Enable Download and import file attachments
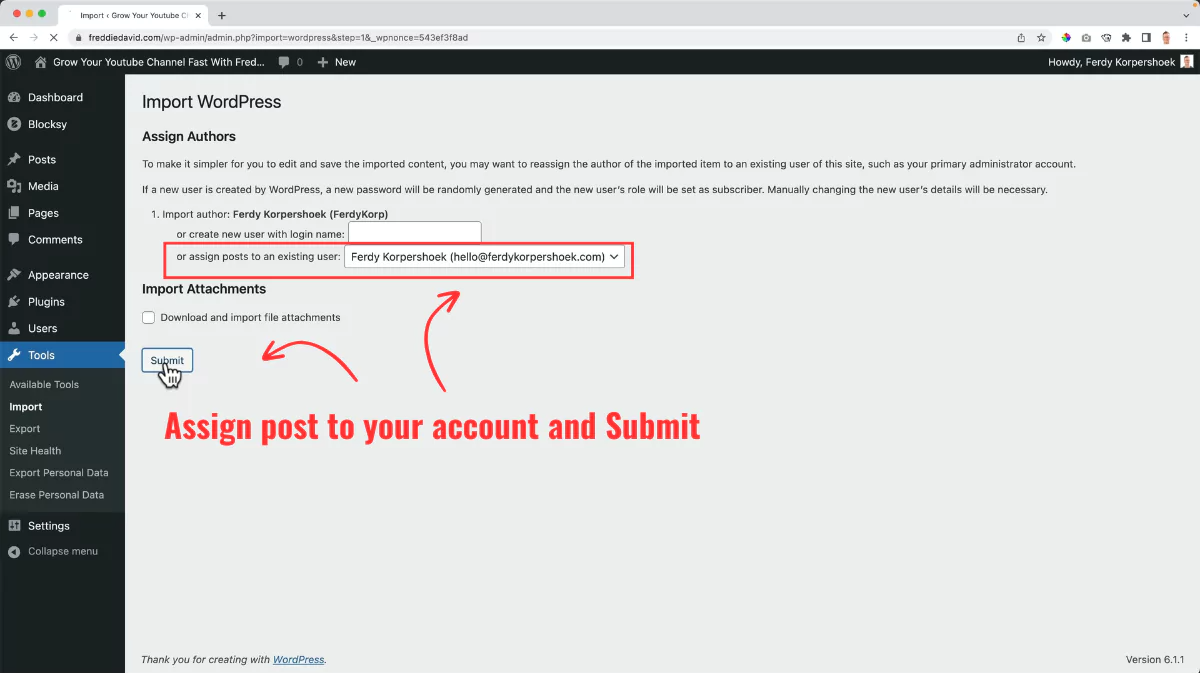 coord(148,317)
